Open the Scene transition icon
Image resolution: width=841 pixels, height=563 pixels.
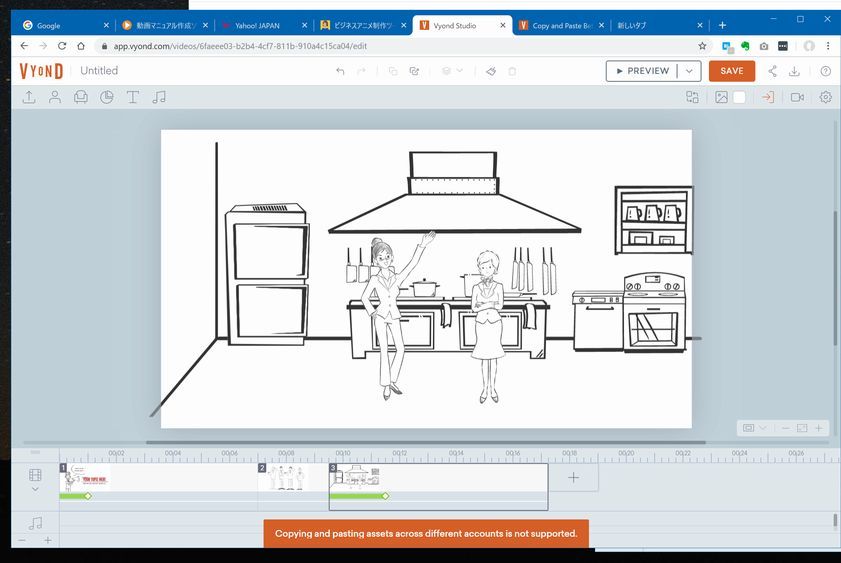click(x=768, y=97)
